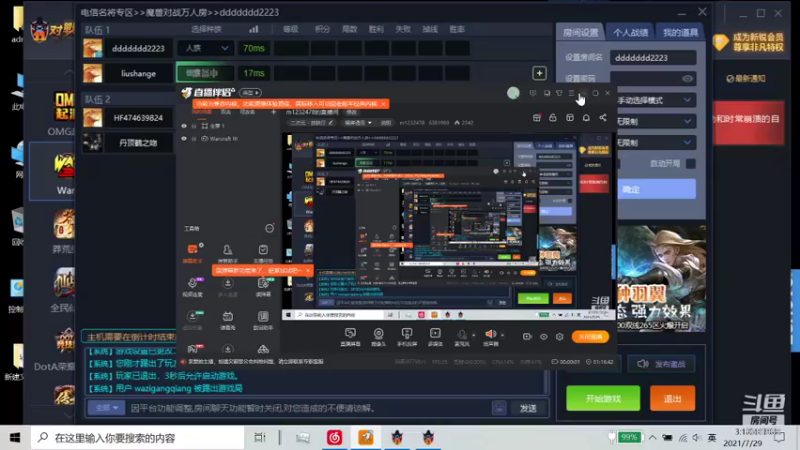
Task: Show room password with eye icon
Action: tap(687, 79)
